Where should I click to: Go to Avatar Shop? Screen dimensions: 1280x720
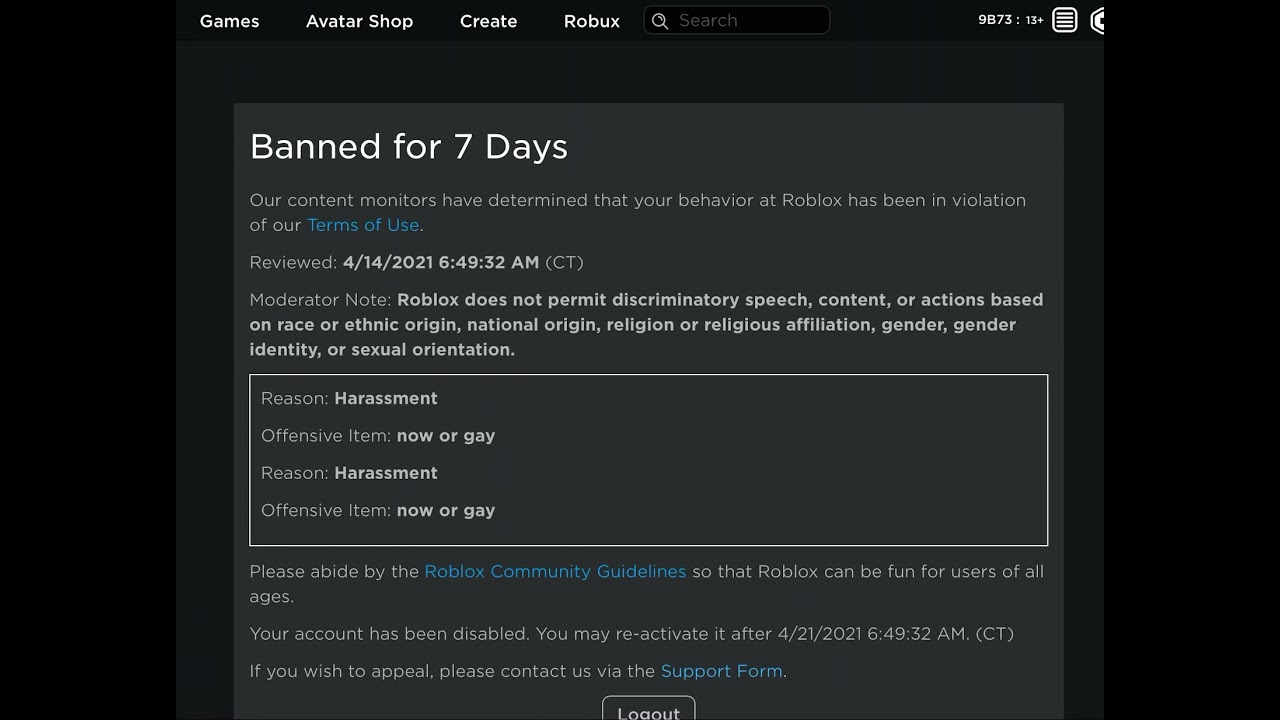coord(359,21)
